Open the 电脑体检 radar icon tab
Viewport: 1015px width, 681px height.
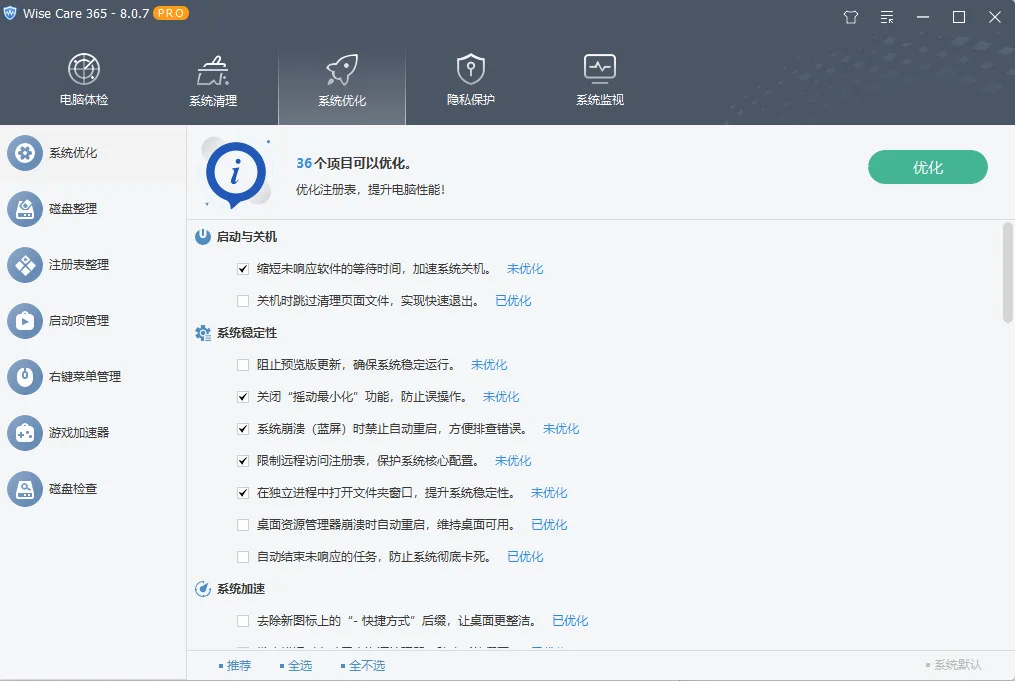click(x=84, y=79)
